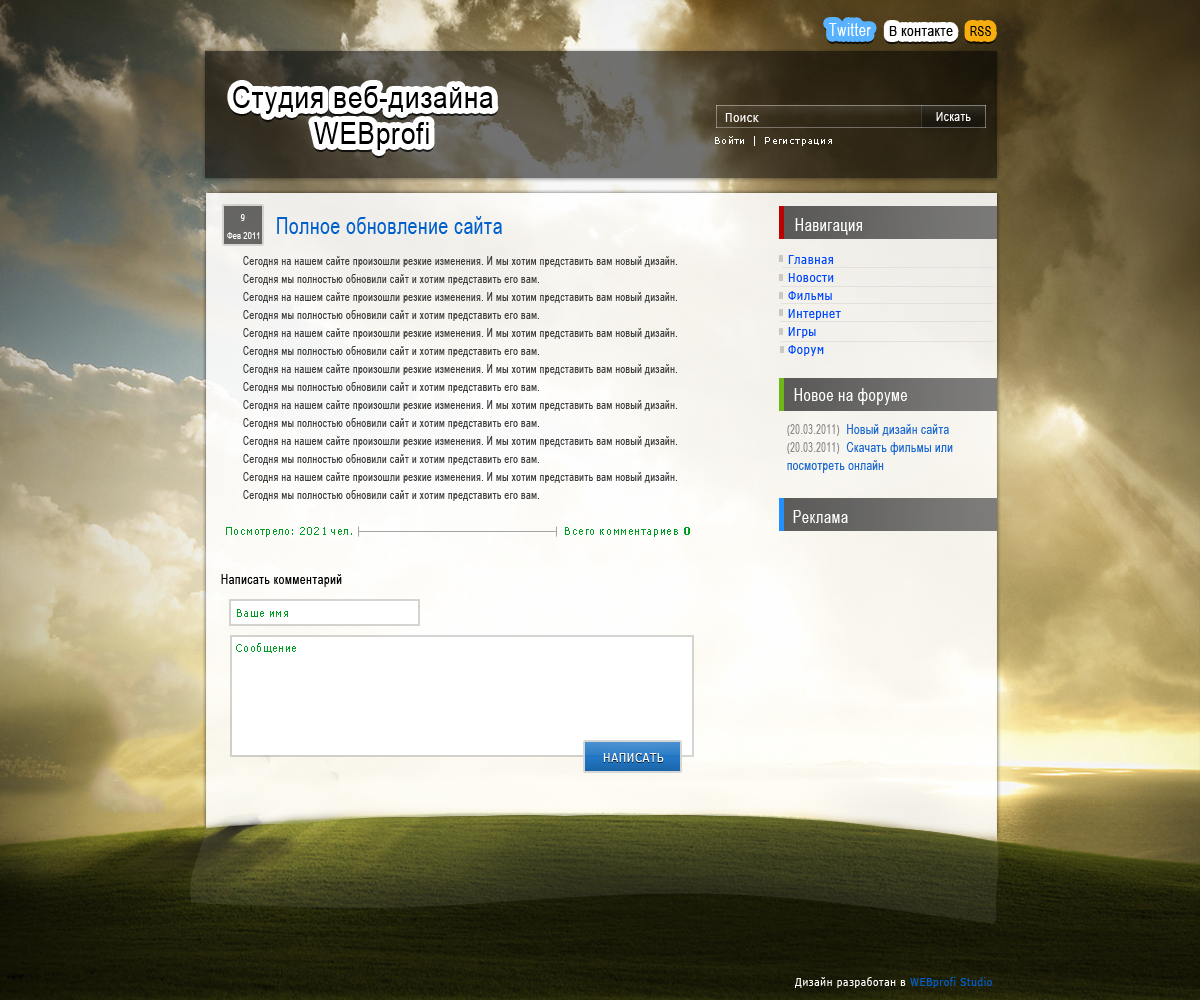This screenshot has width=1200, height=1000.
Task: Click the Навигация sidebar heading
Action: [888, 224]
